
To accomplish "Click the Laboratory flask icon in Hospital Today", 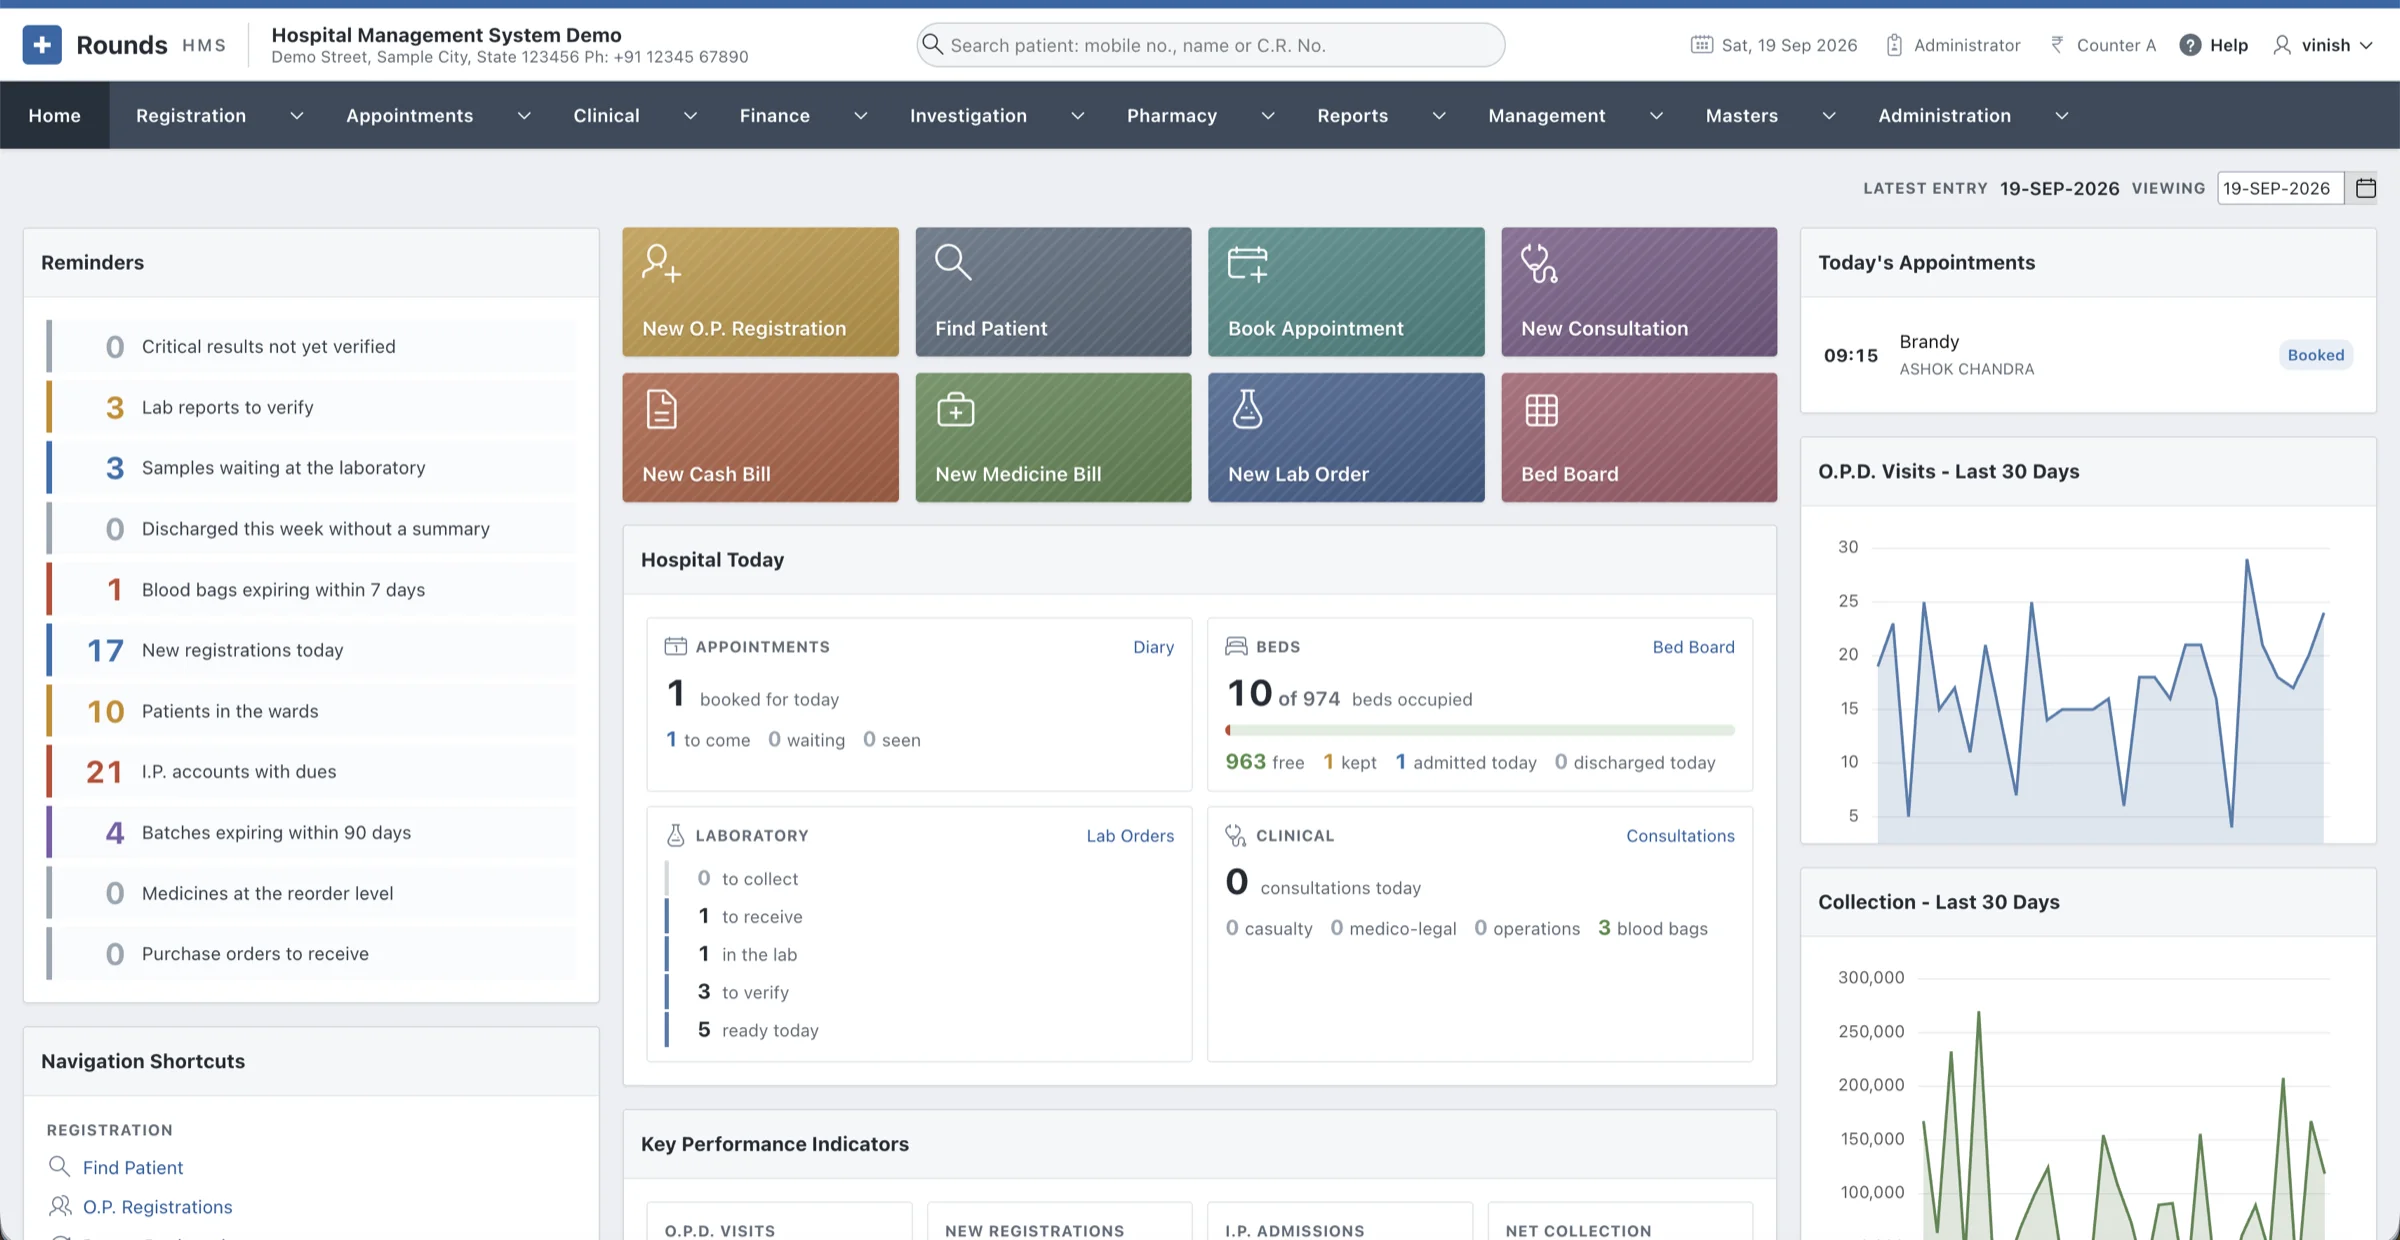I will tap(676, 835).
